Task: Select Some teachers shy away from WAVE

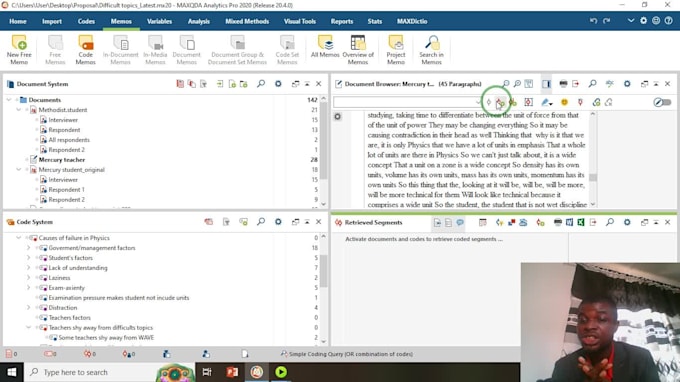Action: click(x=106, y=337)
